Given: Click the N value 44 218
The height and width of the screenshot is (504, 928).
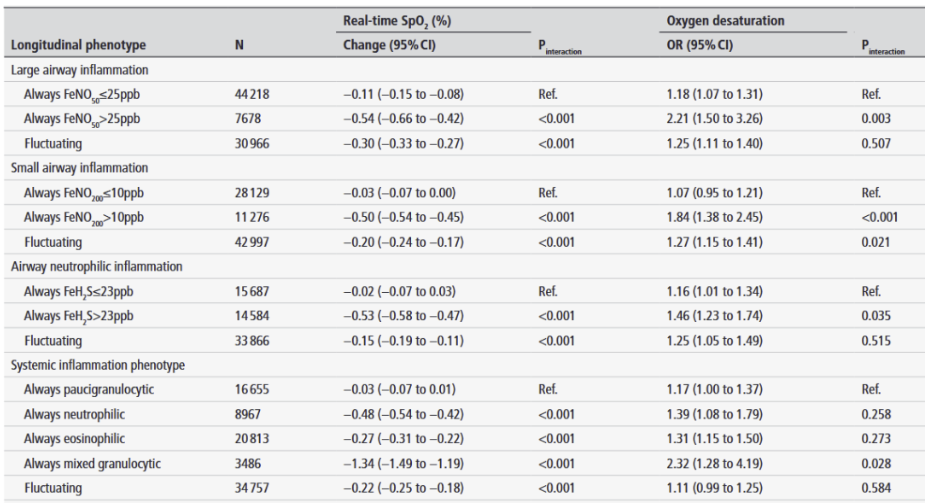Looking at the screenshot, I should click(x=250, y=94).
